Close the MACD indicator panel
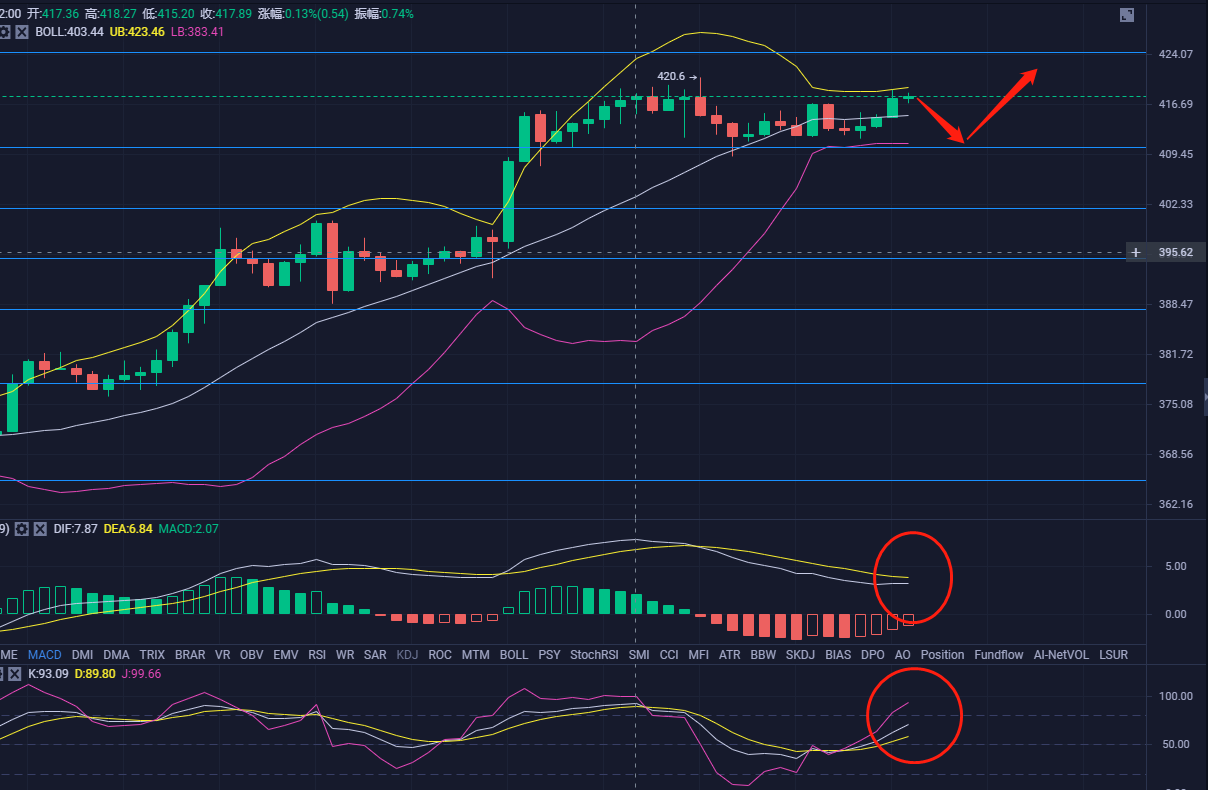This screenshot has height=790, width=1208. pyautogui.click(x=40, y=528)
